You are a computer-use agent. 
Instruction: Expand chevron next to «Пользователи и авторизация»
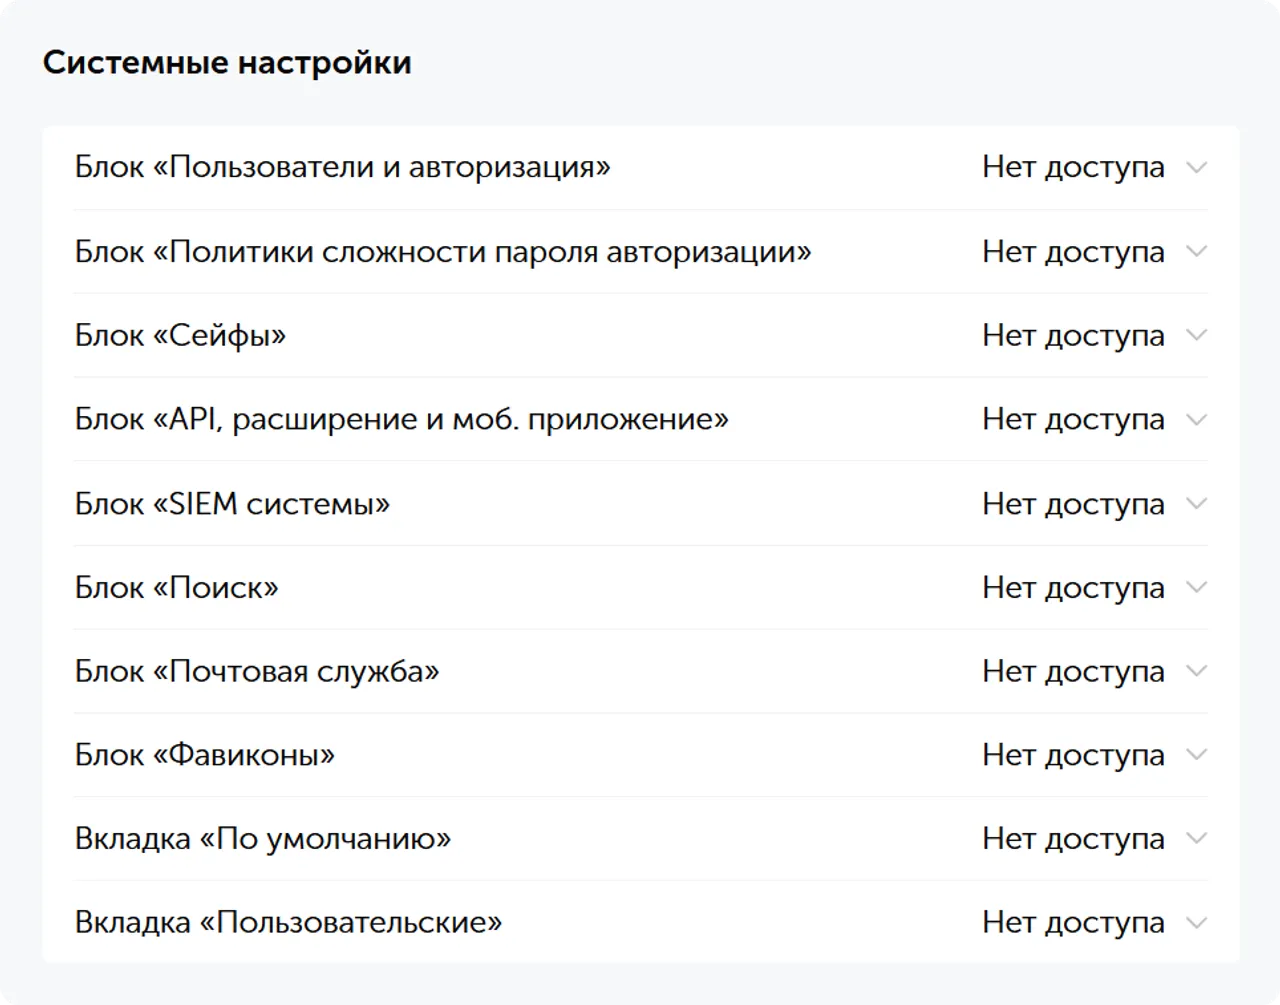pyautogui.click(x=1197, y=167)
